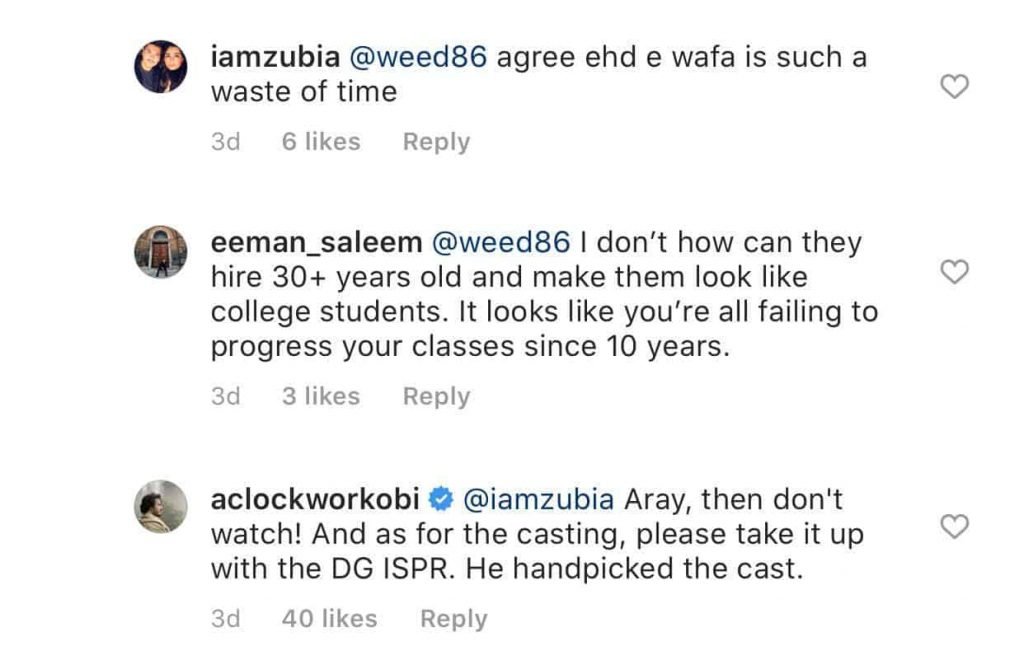Like aclockworkobi's reply via heart icon
Image resolution: width=1024 pixels, height=660 pixels.
click(956, 527)
